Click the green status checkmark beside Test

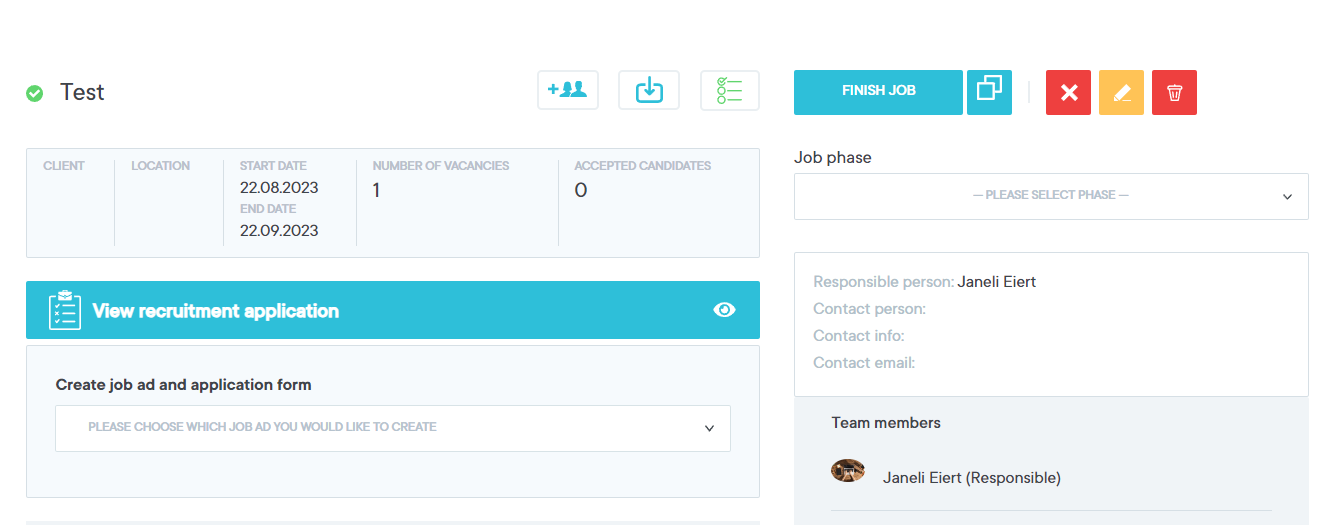35,93
